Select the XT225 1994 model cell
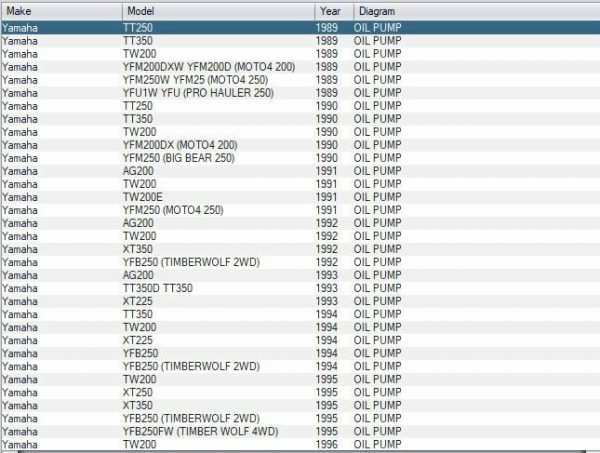600x453 pixels. tap(138, 340)
